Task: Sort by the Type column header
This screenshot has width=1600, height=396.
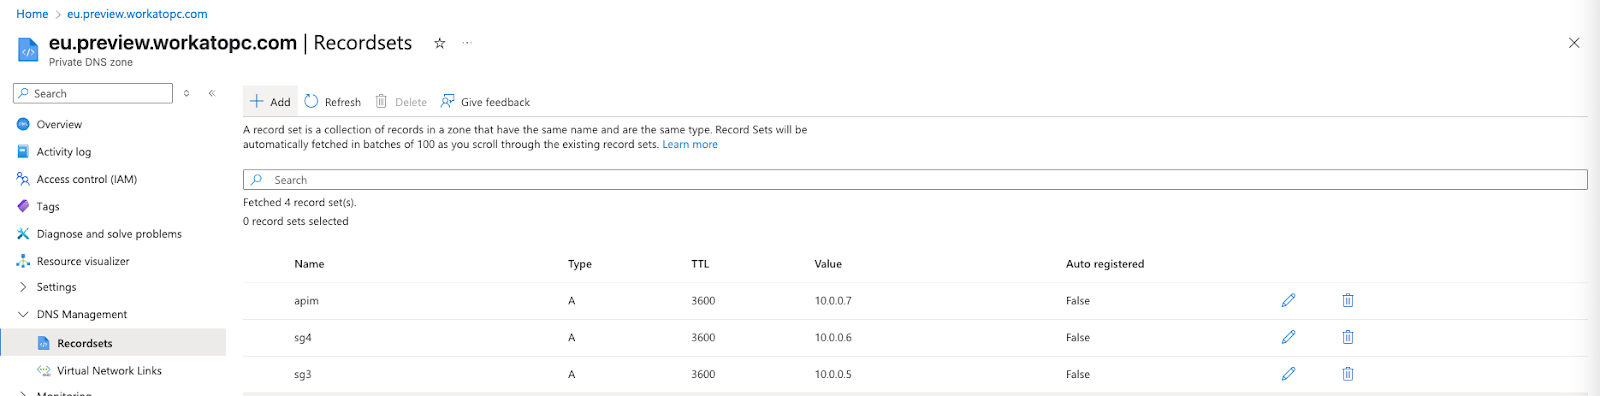Action: (580, 264)
